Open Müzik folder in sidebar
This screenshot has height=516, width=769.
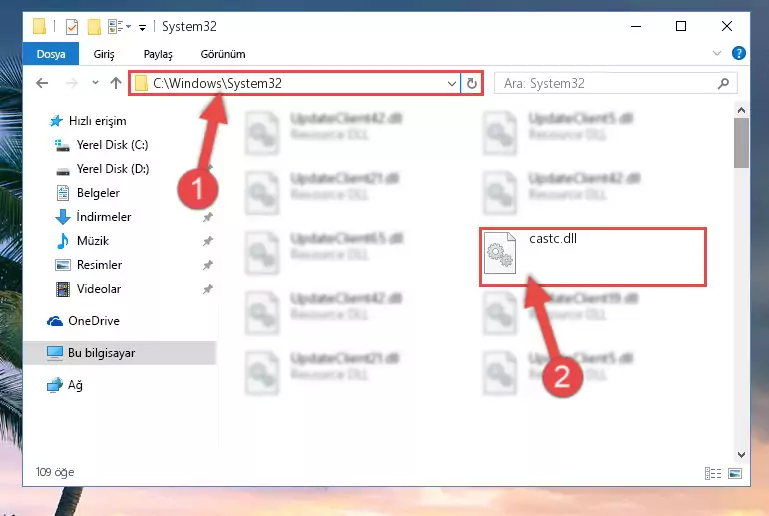click(82, 241)
